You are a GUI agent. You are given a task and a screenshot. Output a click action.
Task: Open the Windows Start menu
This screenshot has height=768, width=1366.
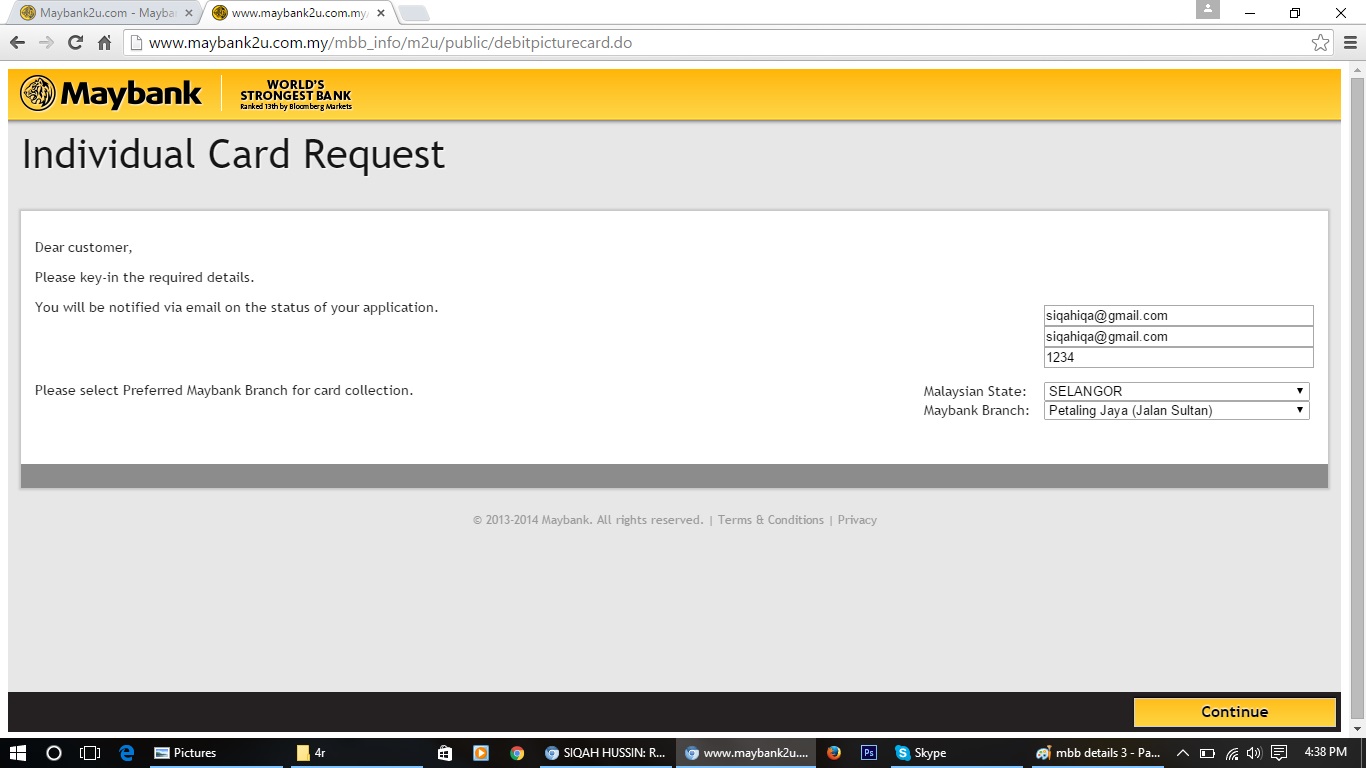(x=18, y=753)
